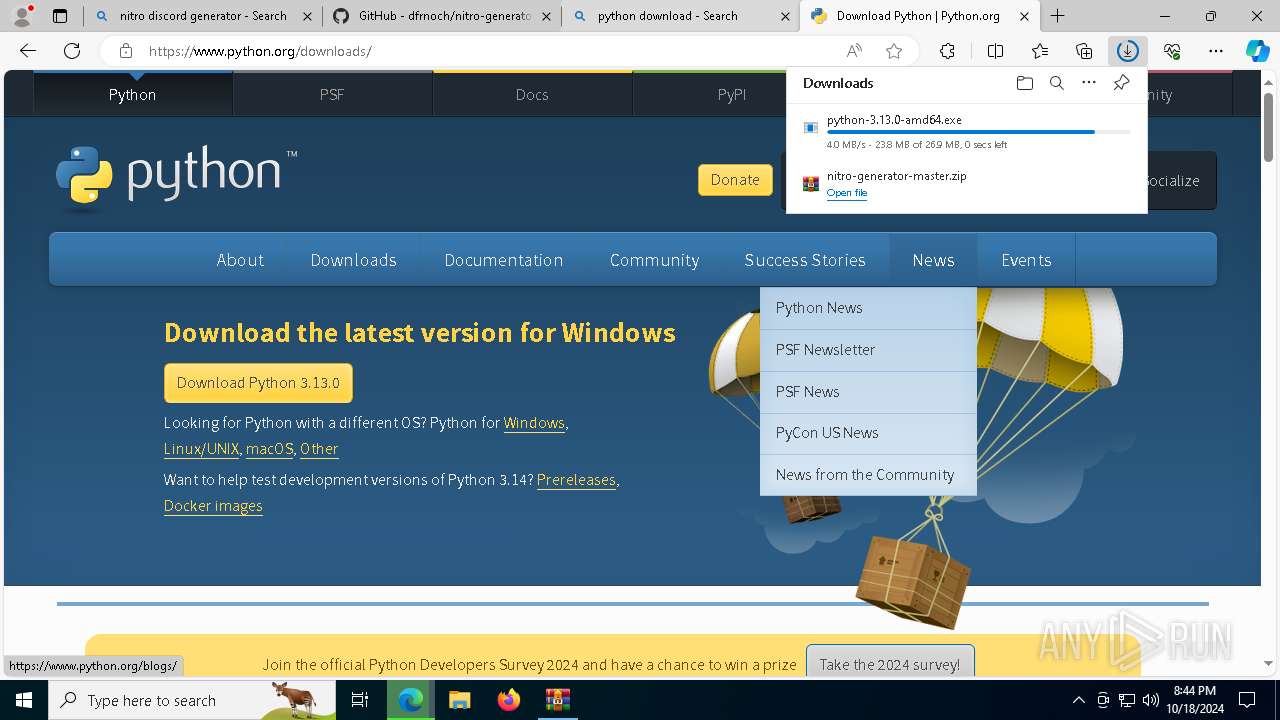
Task: Open the Success Stories menu
Action: [805, 260]
